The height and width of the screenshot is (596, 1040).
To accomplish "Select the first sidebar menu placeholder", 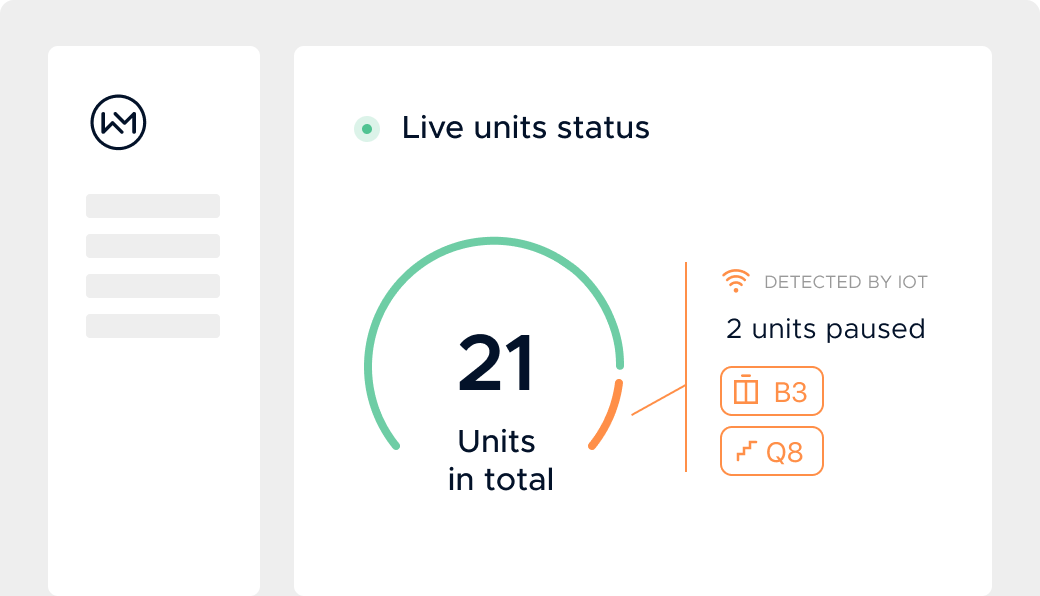I will pos(153,206).
